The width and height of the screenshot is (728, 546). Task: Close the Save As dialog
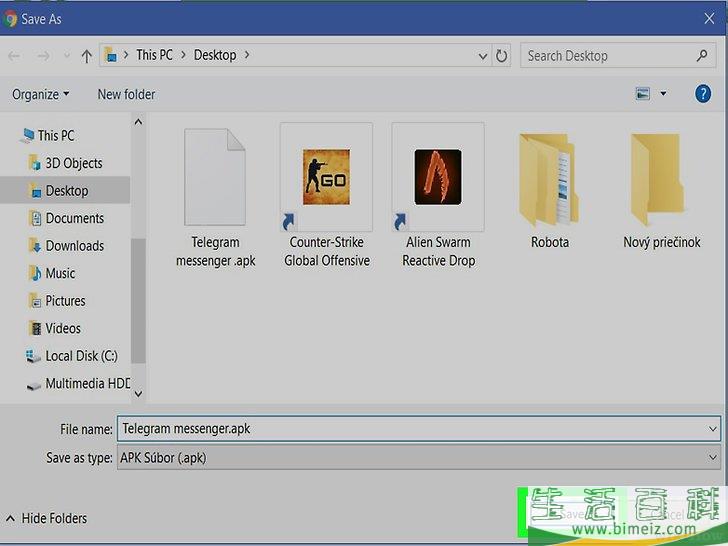[x=709, y=19]
